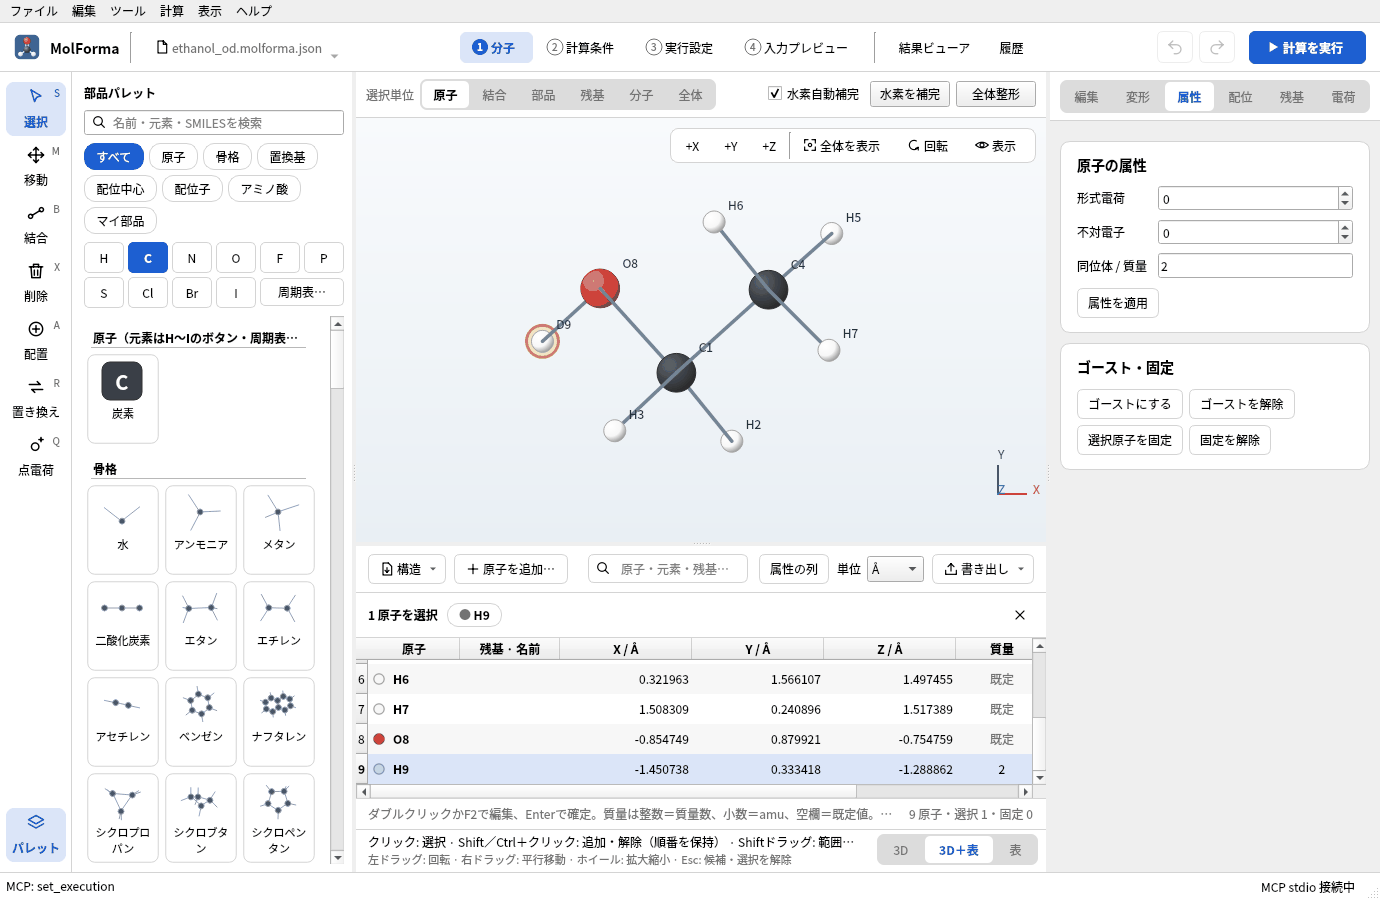Undo the last action
Image resolution: width=1380 pixels, height=900 pixels.
point(1175,47)
